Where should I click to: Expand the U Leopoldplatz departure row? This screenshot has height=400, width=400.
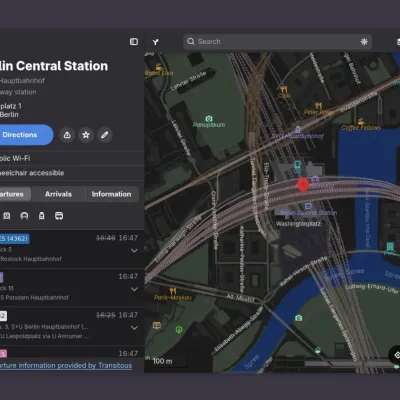click(x=134, y=328)
